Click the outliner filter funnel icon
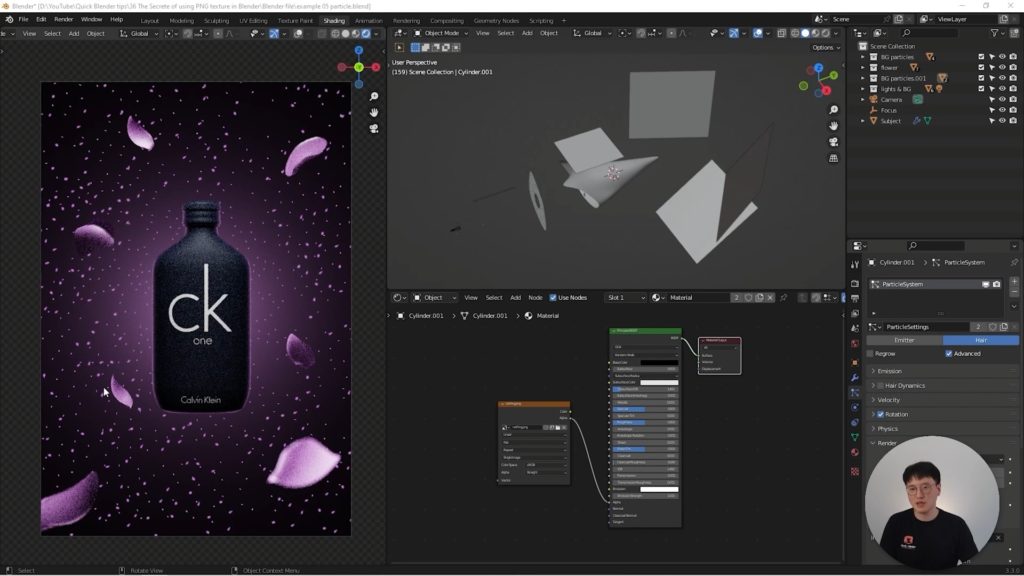The image size is (1024, 576). [x=994, y=33]
